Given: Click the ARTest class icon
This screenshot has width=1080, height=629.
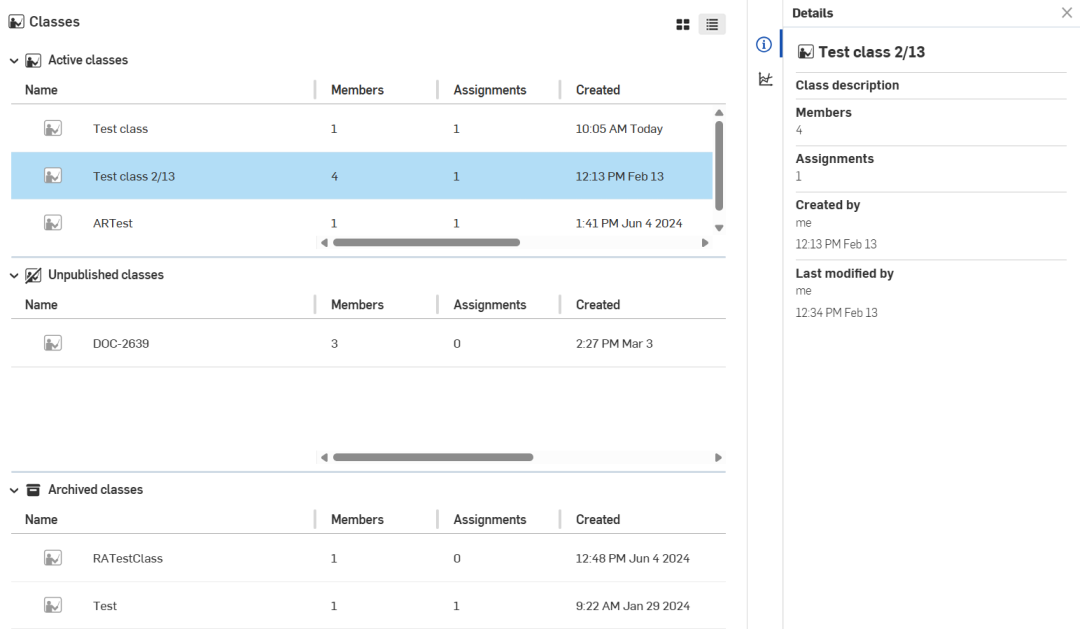Looking at the screenshot, I should point(53,223).
